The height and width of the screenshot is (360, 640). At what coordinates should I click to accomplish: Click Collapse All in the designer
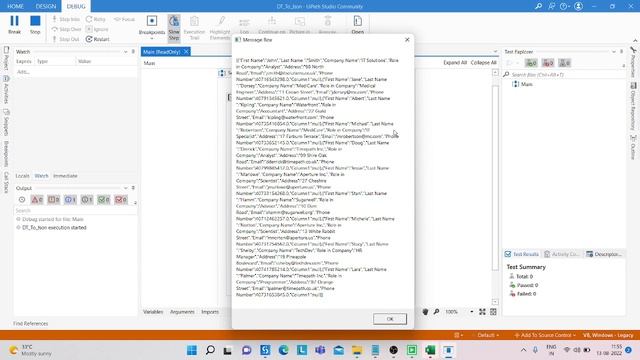point(483,62)
